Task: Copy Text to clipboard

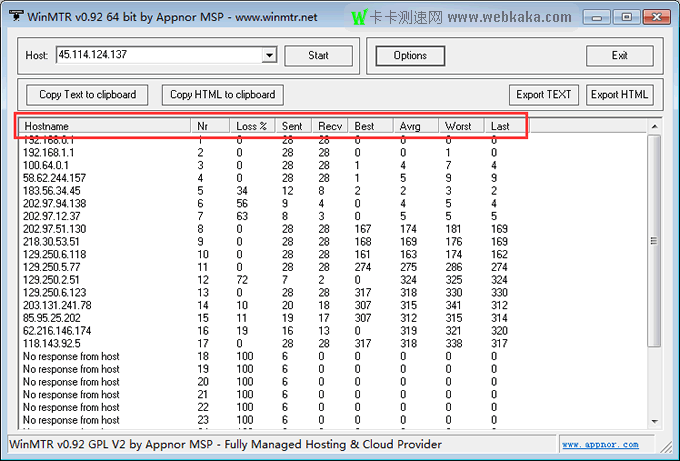Action: (x=88, y=95)
